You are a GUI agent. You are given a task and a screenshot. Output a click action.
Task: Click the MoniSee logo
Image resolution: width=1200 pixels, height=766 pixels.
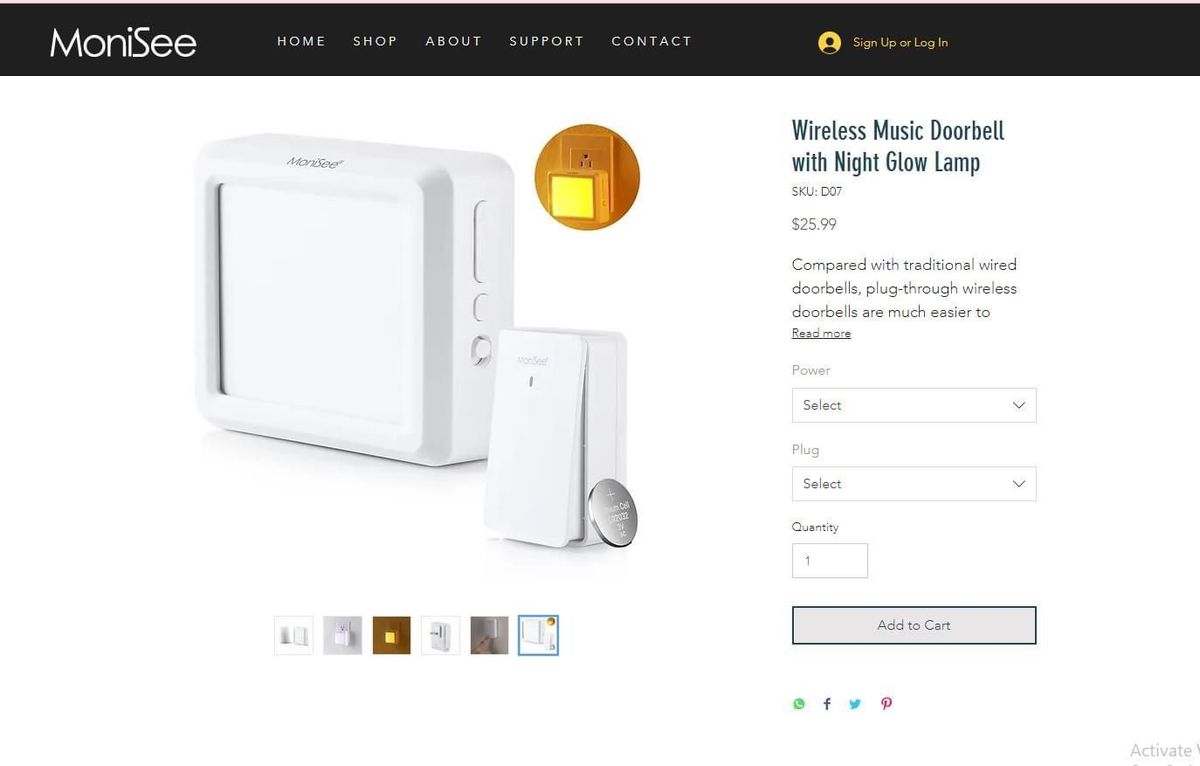coord(123,42)
